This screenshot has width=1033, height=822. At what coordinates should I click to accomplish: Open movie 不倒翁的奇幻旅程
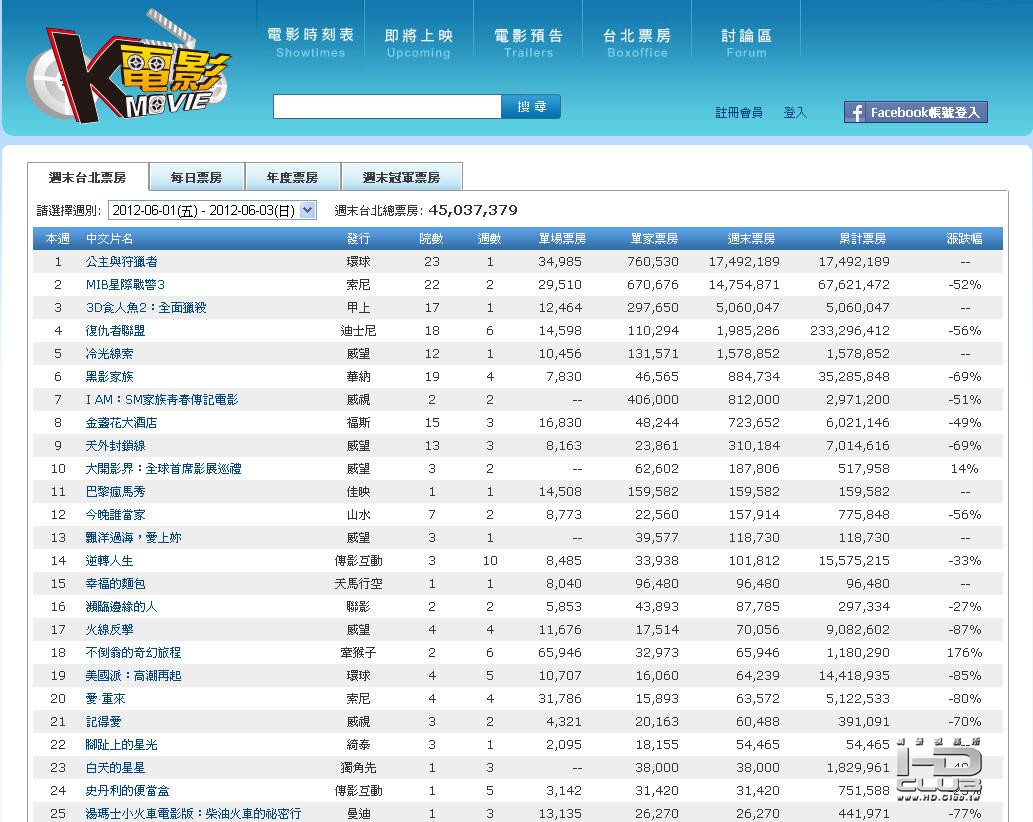134,653
